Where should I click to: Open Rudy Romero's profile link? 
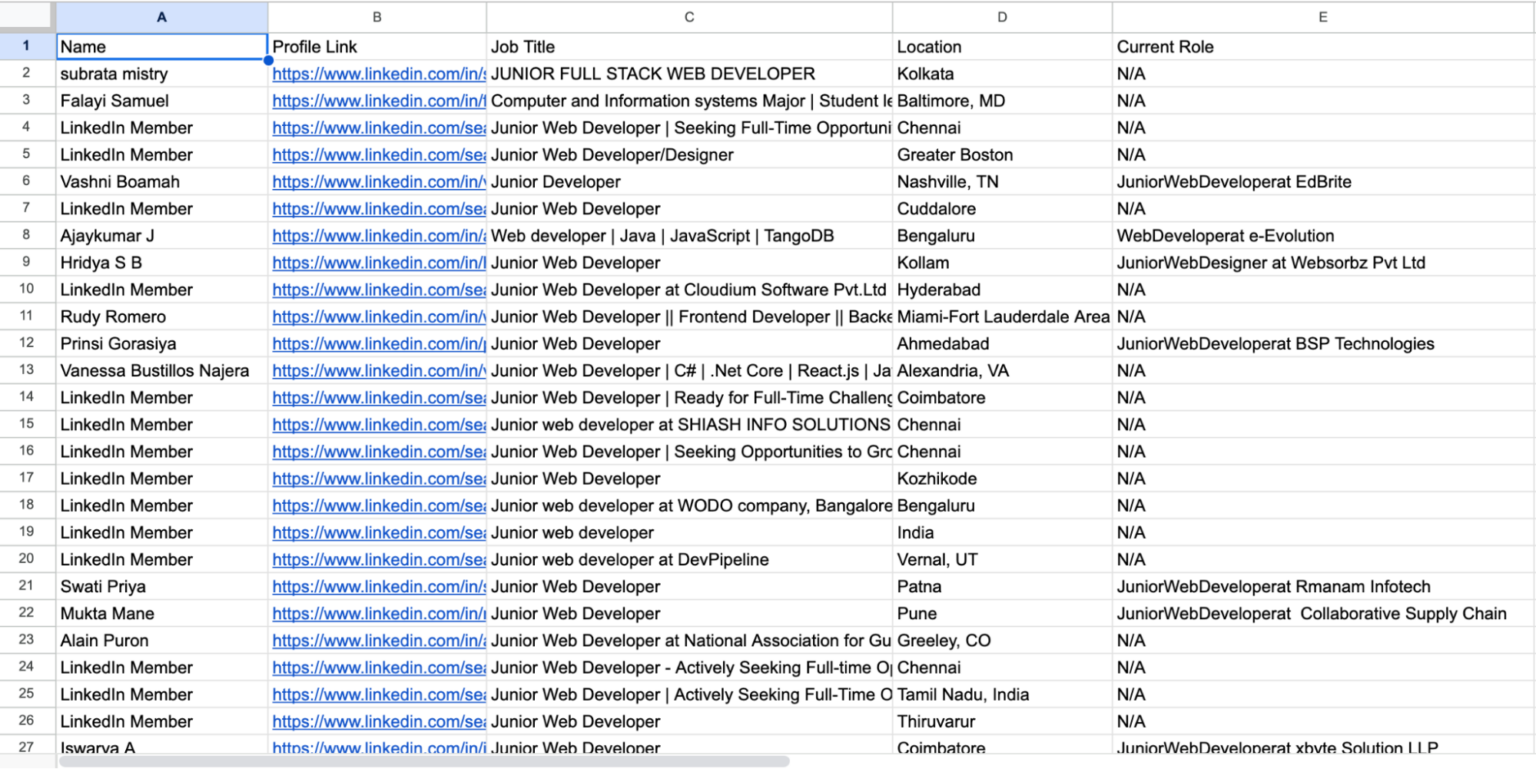379,316
